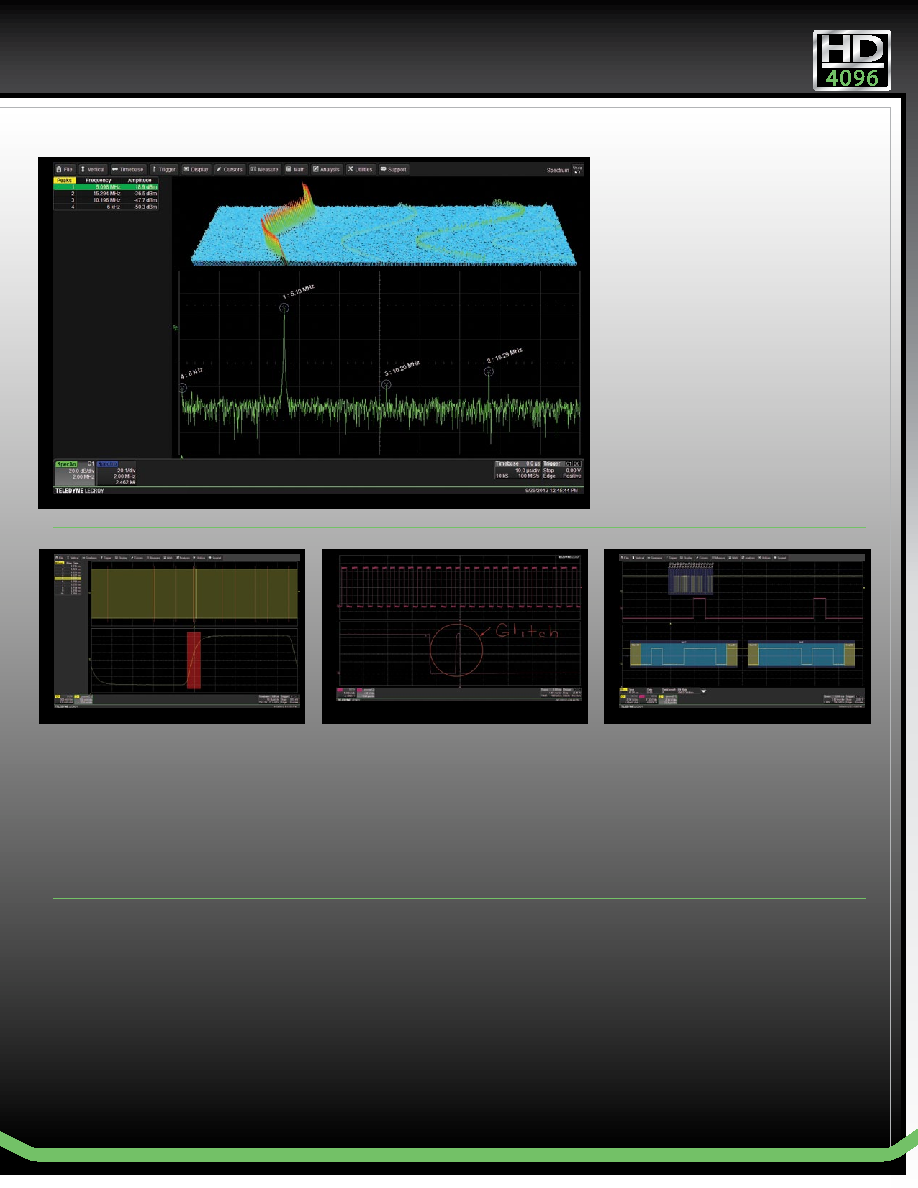Image resolution: width=918 pixels, height=1188 pixels.
Task: Click the Spectrum mode icon at top right
Action: [x=578, y=170]
